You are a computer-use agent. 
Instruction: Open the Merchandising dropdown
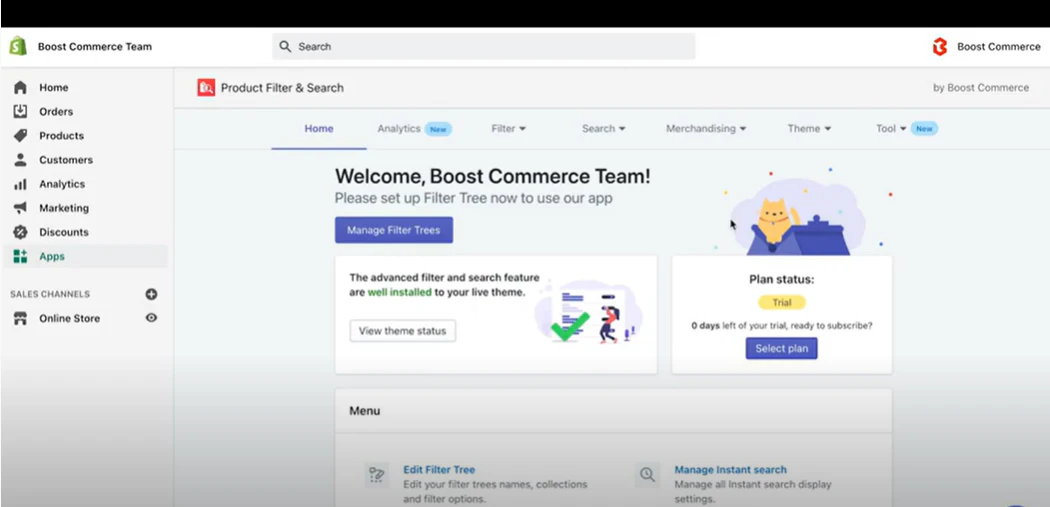(706, 129)
